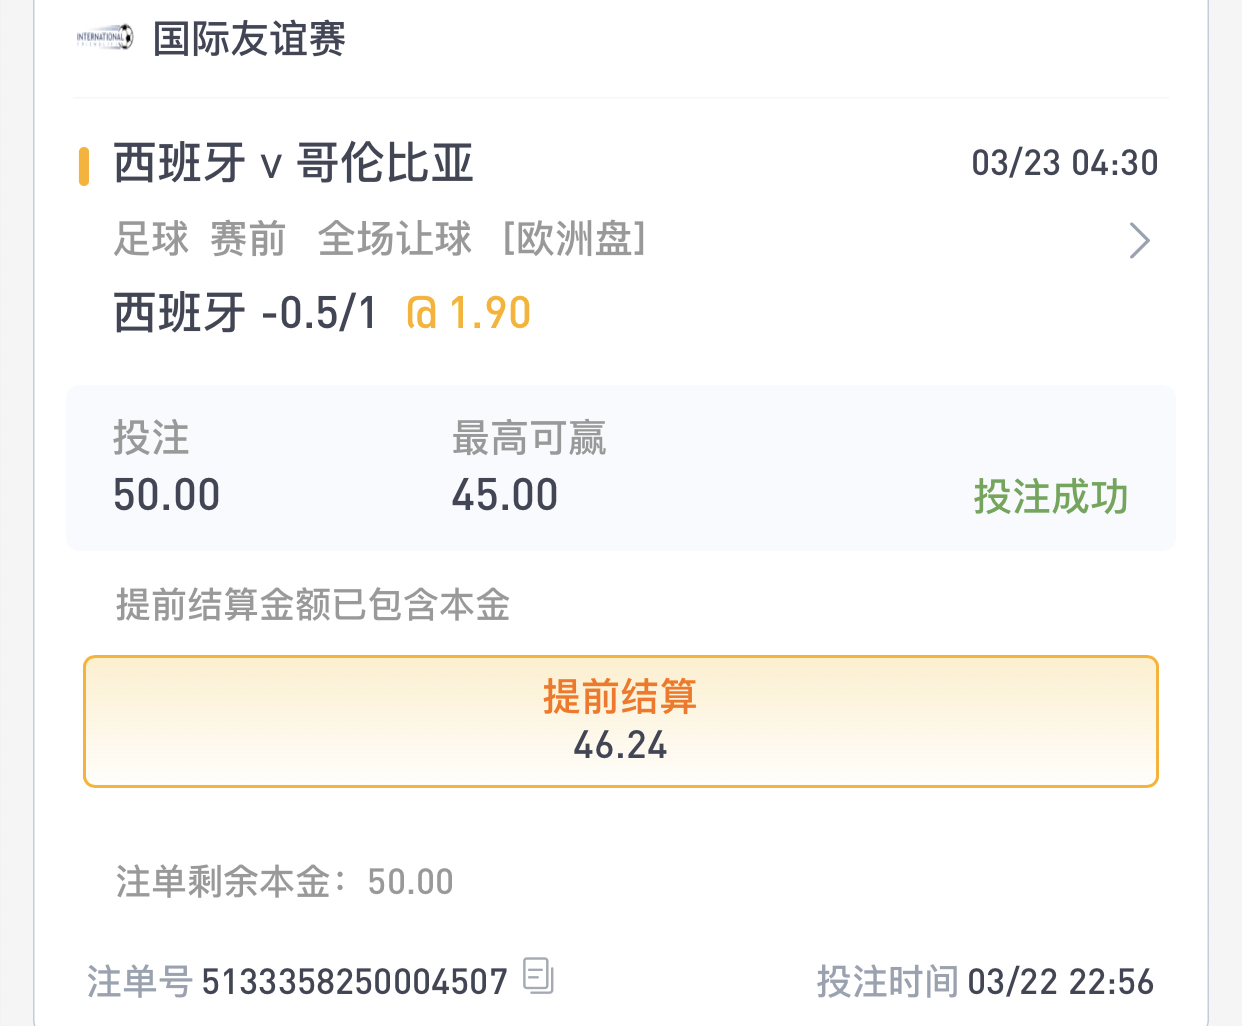
Task: Click the orange marker beside match title
Action: coord(84,166)
